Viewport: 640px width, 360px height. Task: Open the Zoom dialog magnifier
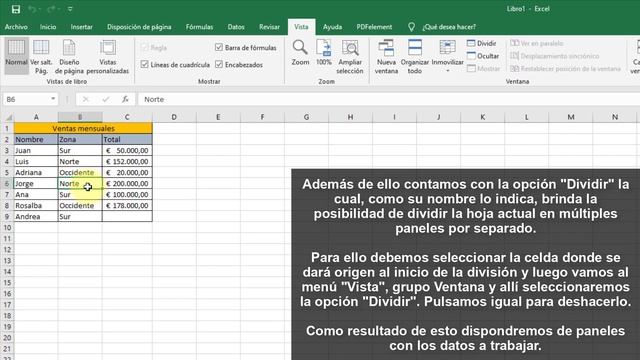(x=300, y=52)
